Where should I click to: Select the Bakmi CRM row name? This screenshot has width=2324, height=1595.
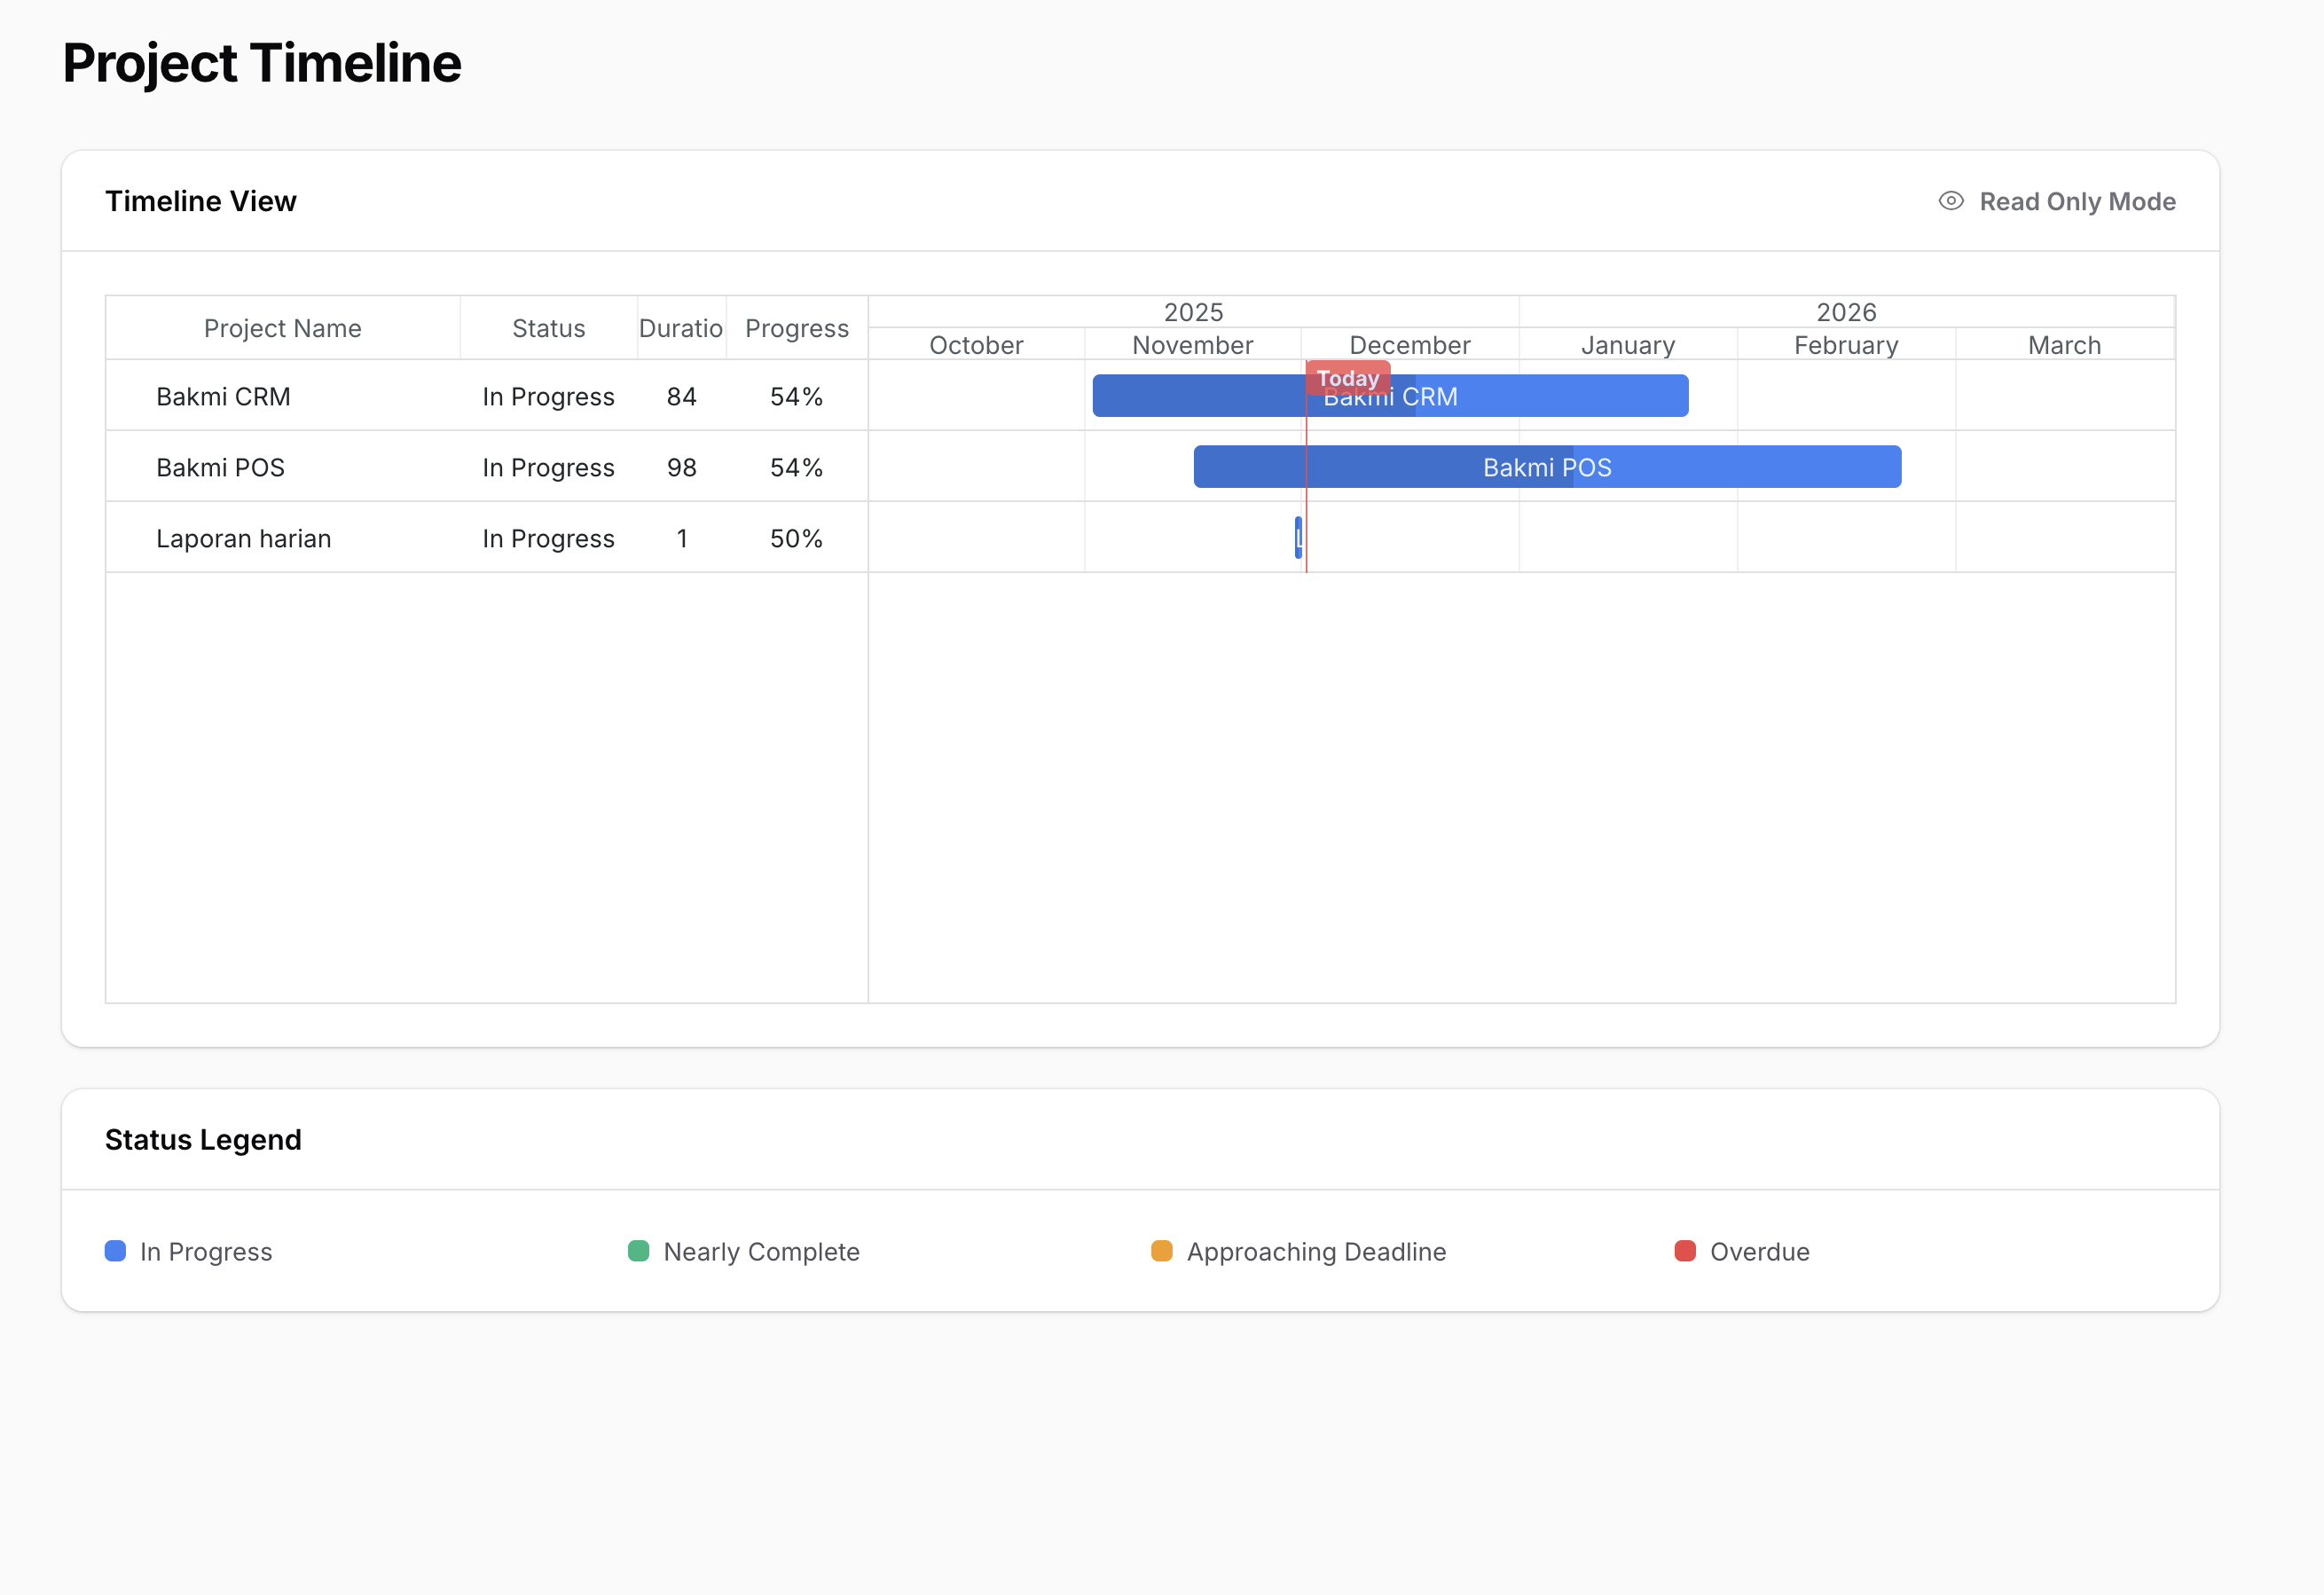223,397
